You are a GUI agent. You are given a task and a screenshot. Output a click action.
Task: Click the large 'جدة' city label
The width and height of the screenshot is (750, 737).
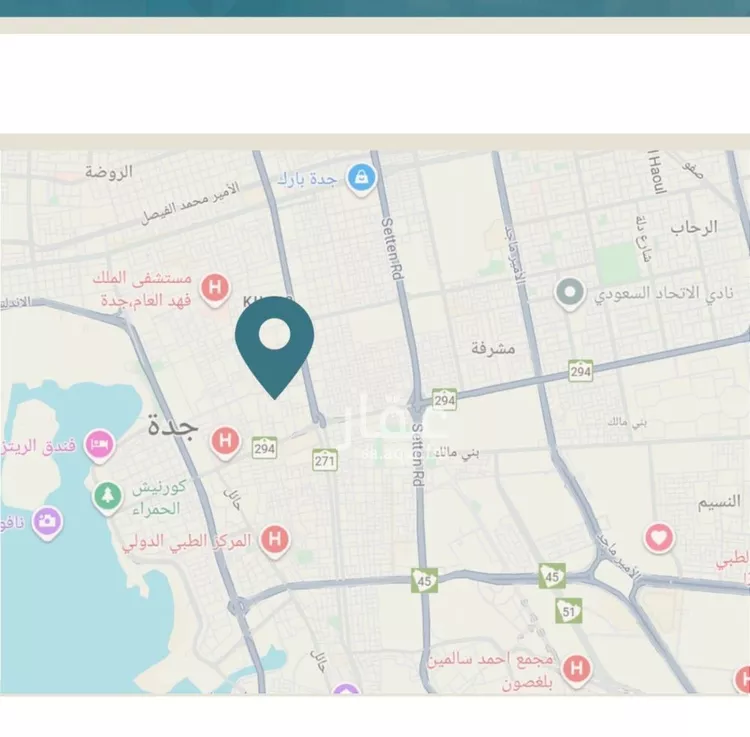tap(173, 424)
